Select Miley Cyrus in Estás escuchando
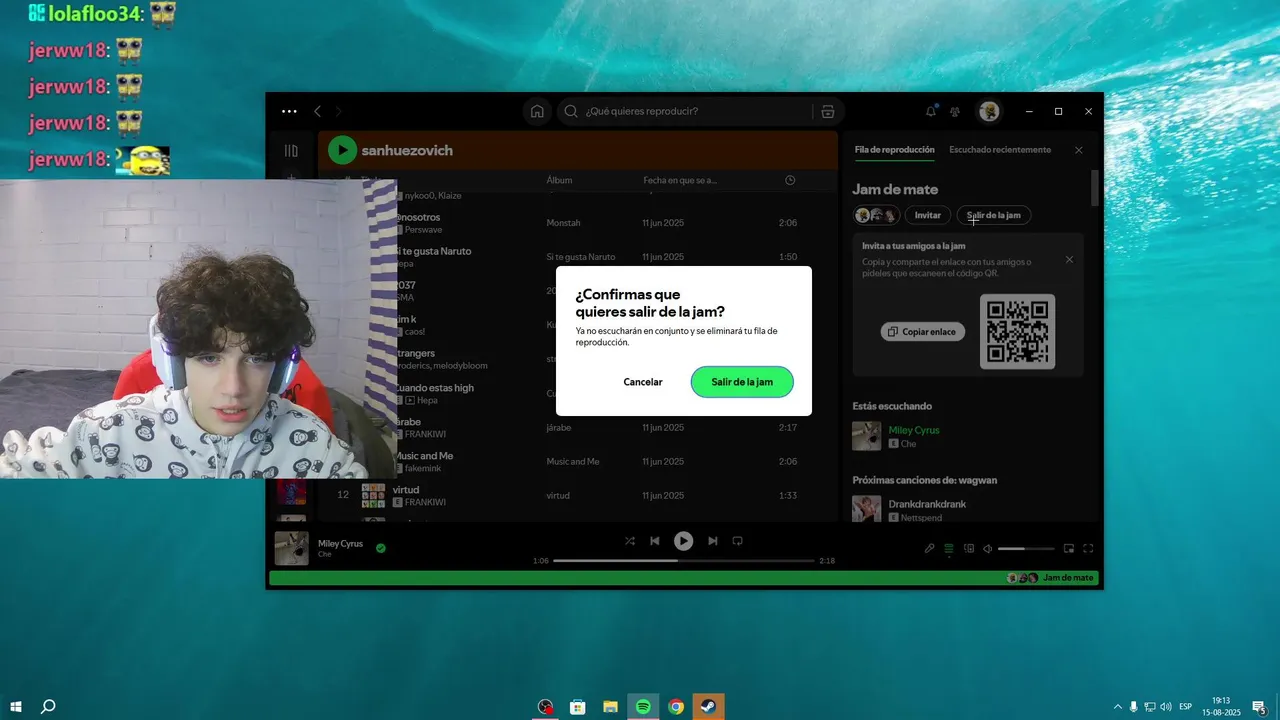Screen dimensions: 1280x720 (x=914, y=430)
